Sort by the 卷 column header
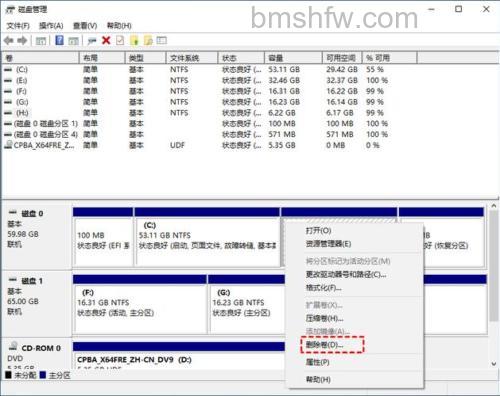This screenshot has height=396, width=500. tap(41, 58)
